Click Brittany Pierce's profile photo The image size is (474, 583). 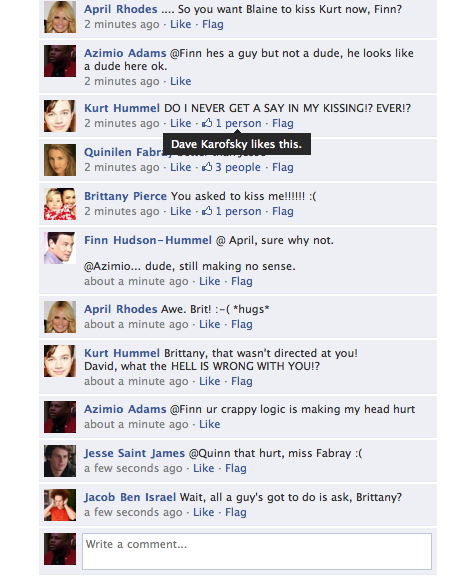point(60,204)
